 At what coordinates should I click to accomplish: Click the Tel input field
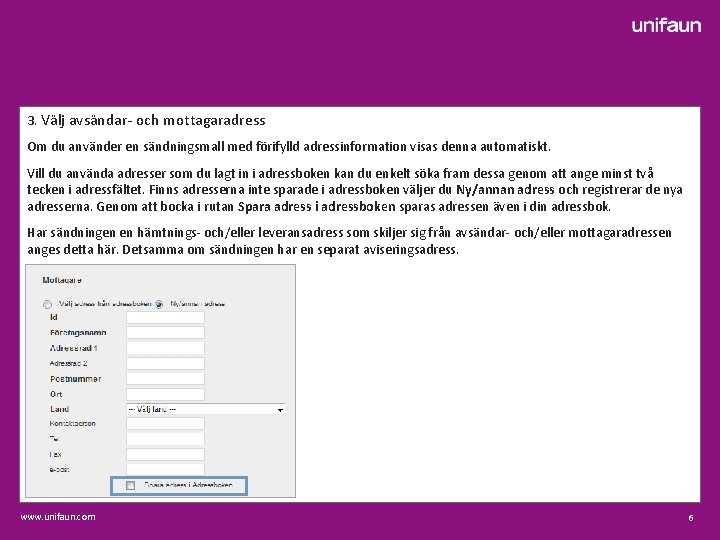click(x=165, y=439)
